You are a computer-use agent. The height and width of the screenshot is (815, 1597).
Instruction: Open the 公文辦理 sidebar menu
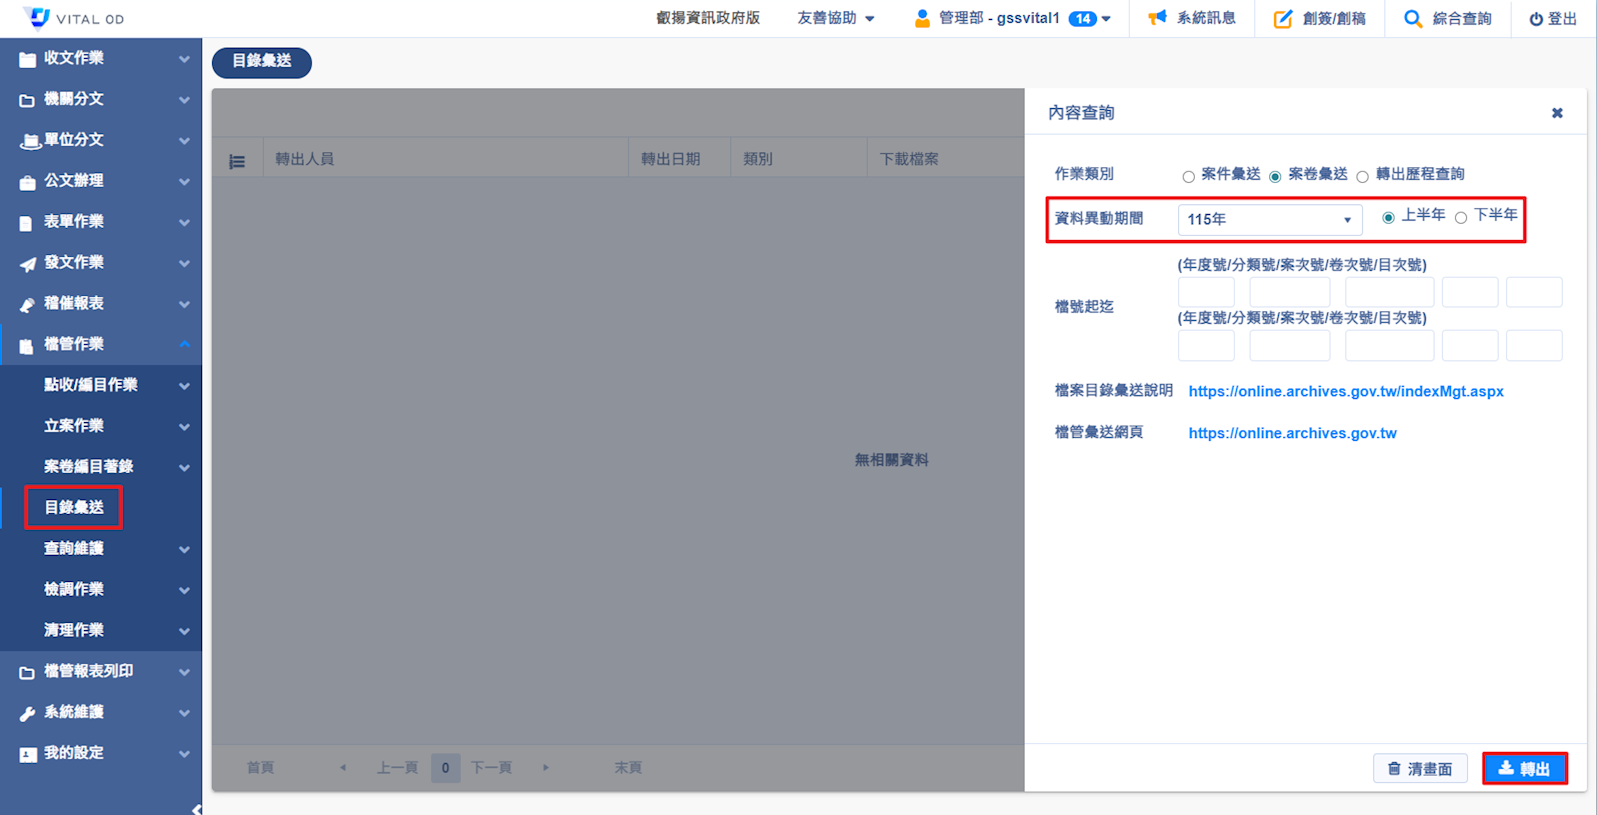(100, 181)
